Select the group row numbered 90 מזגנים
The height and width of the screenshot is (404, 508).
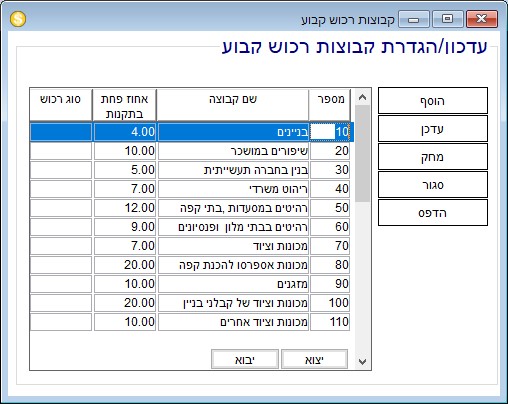tap(190, 284)
